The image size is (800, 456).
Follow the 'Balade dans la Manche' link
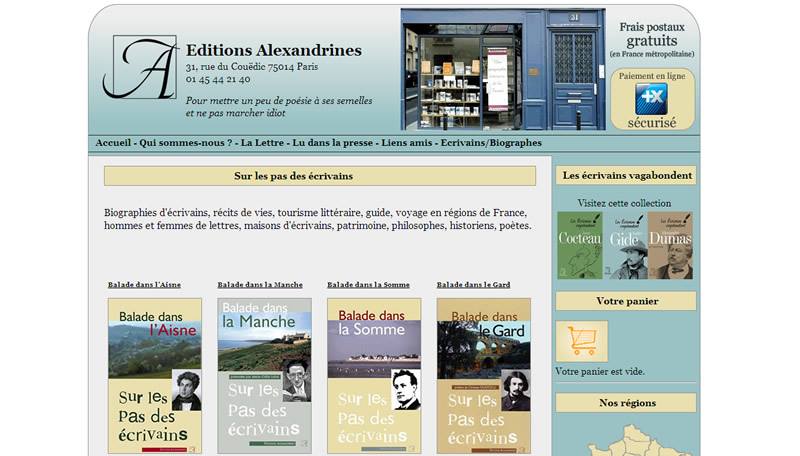(x=260, y=285)
